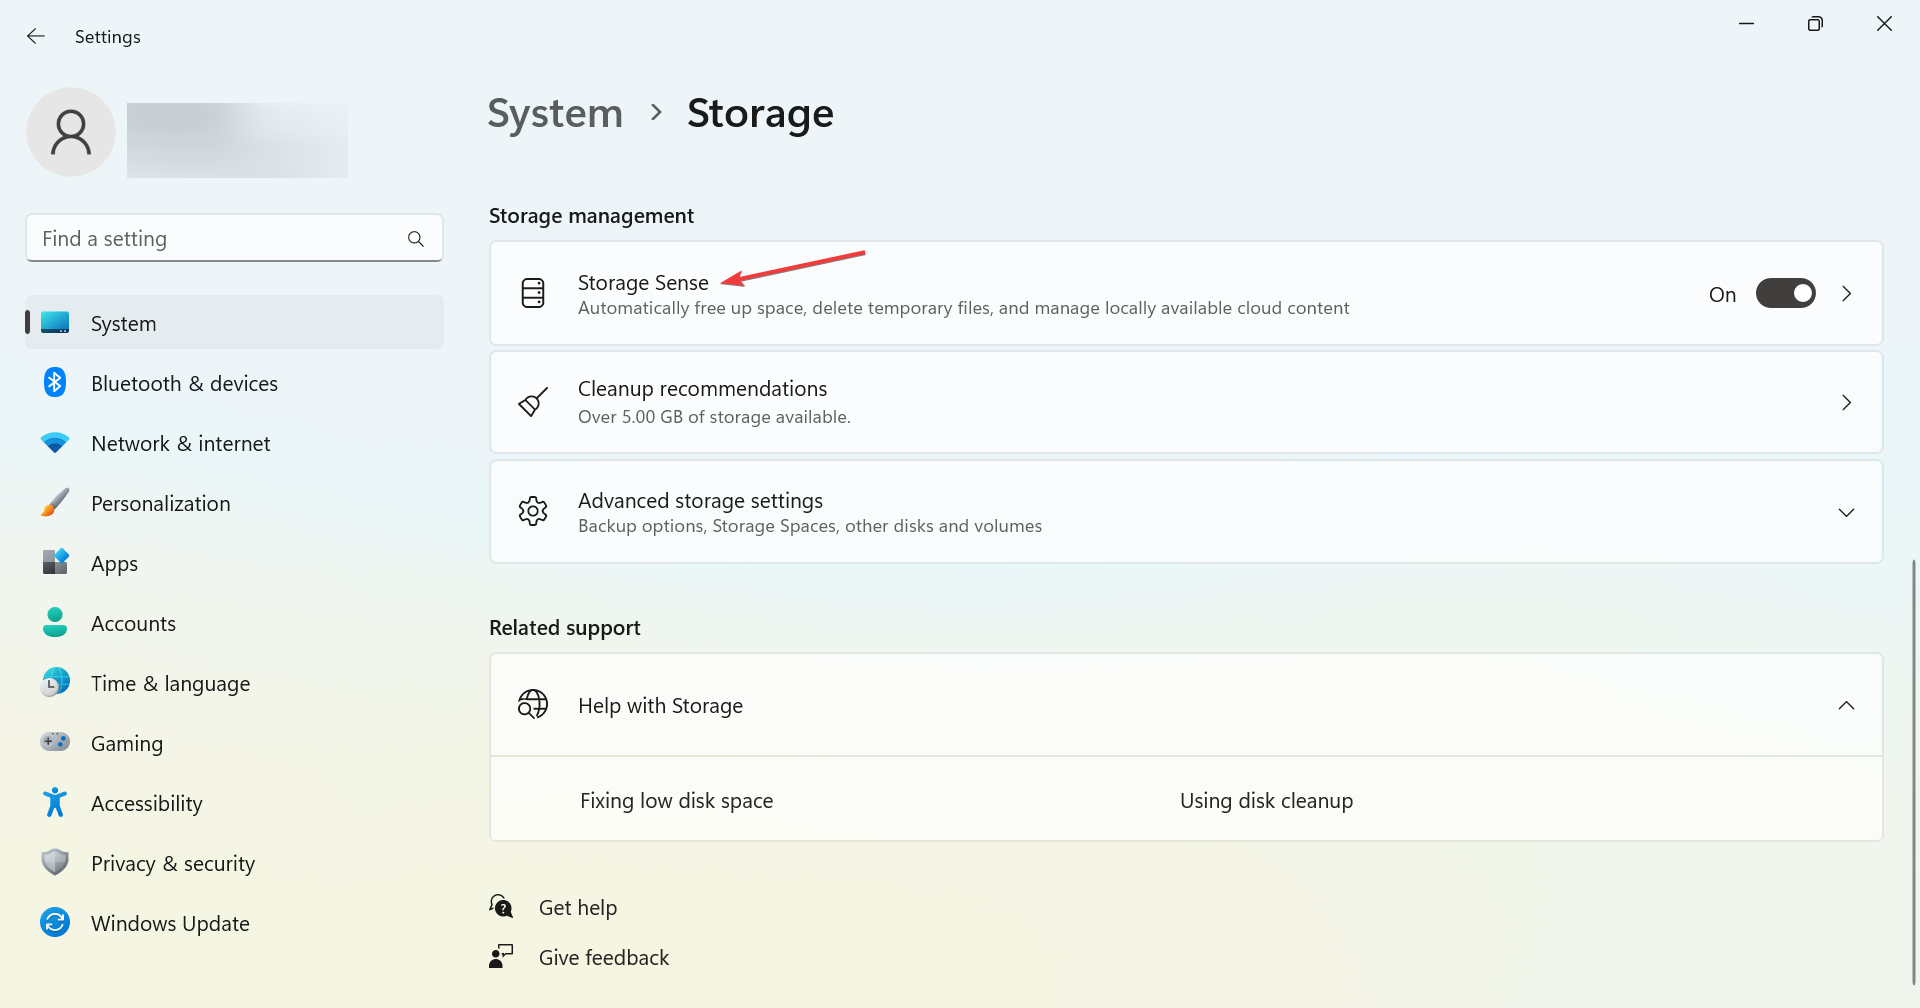Click the Privacy & security shield icon
Image resolution: width=1920 pixels, height=1008 pixels.
click(x=55, y=862)
